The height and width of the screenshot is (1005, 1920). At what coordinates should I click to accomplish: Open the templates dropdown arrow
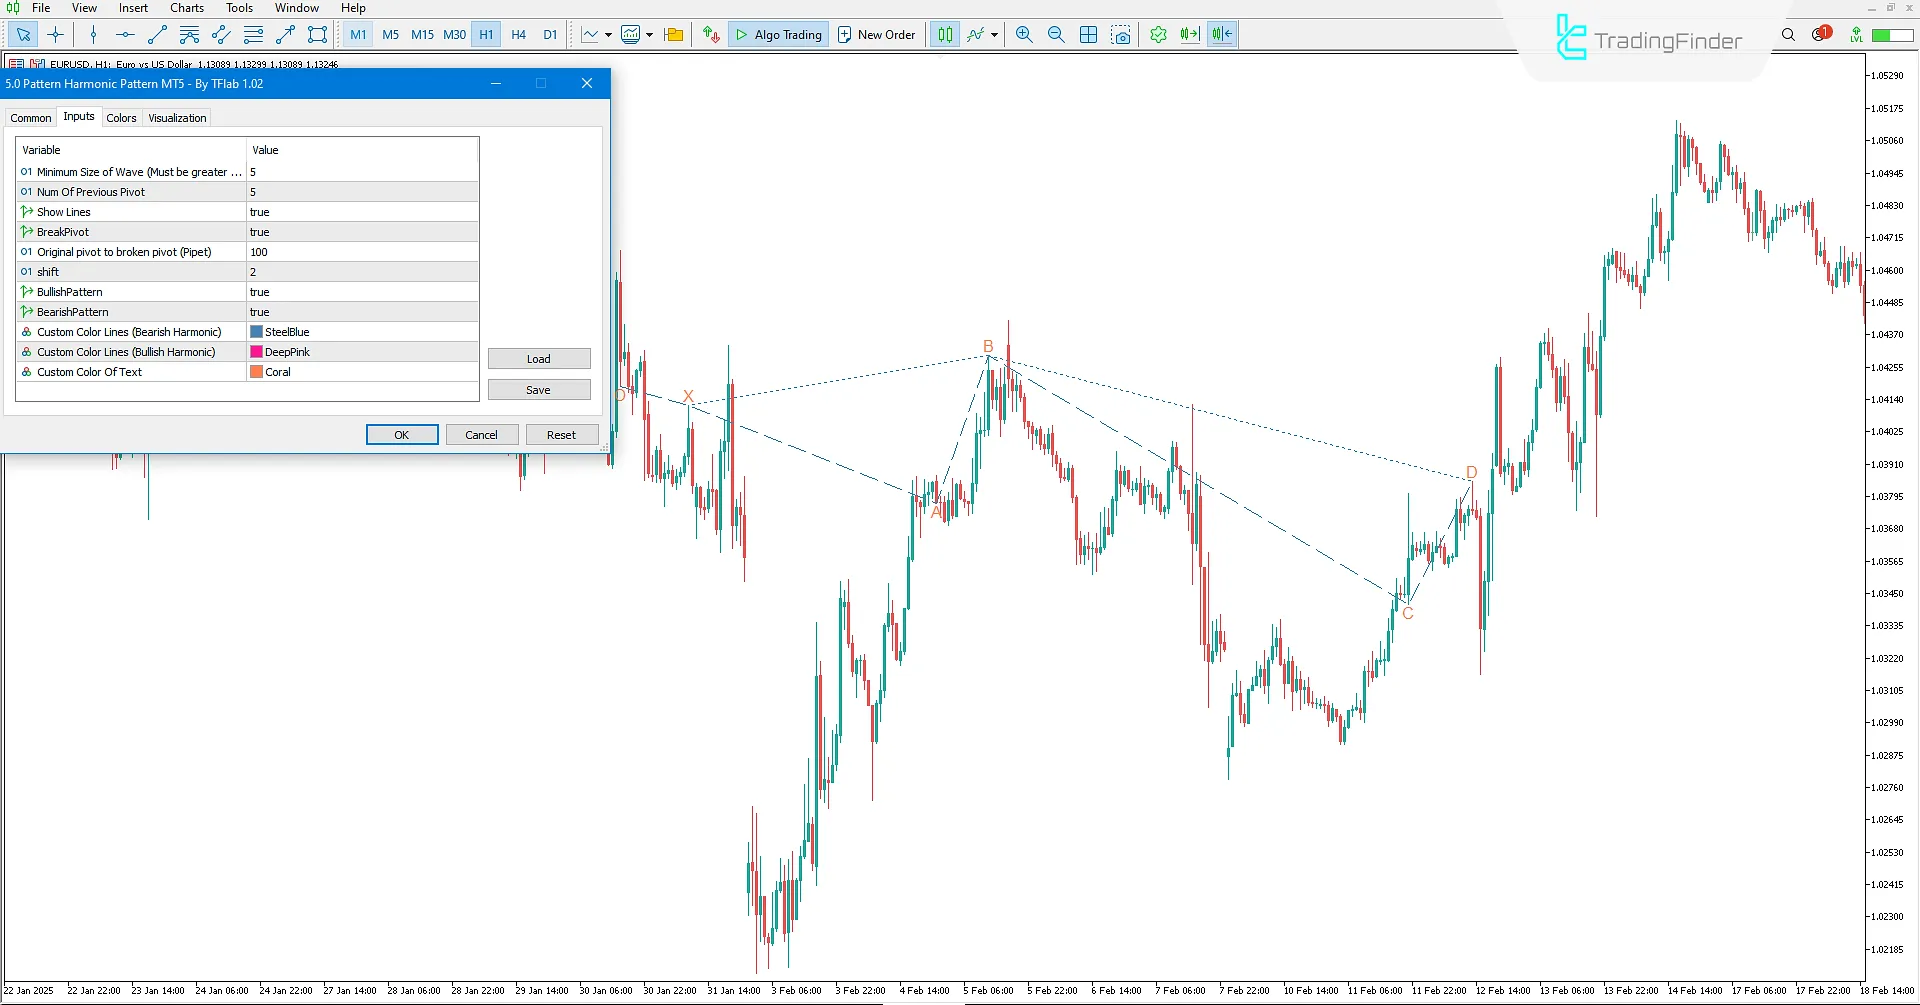click(x=650, y=34)
